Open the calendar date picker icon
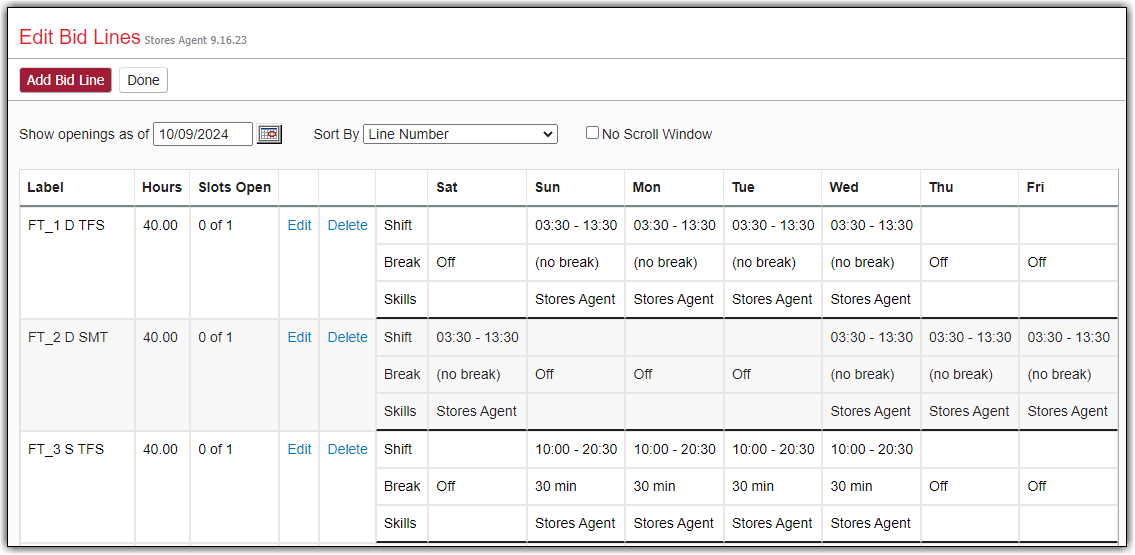 point(269,134)
